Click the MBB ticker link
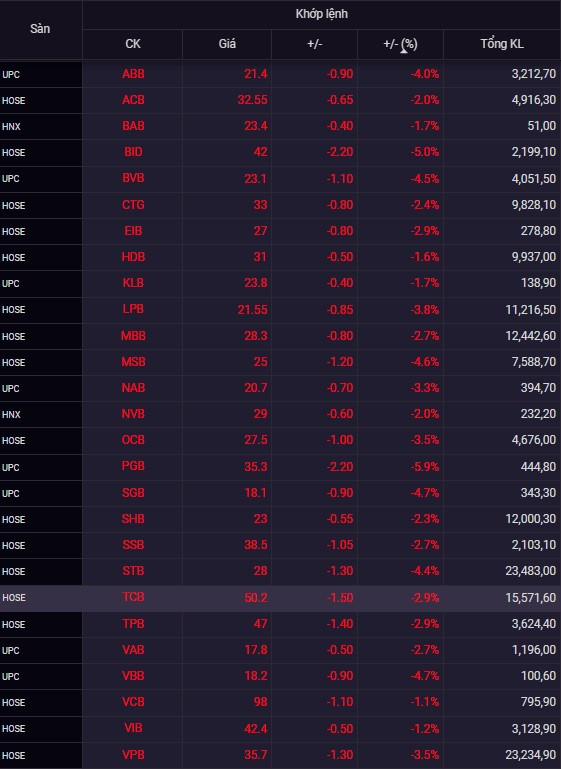 click(133, 336)
